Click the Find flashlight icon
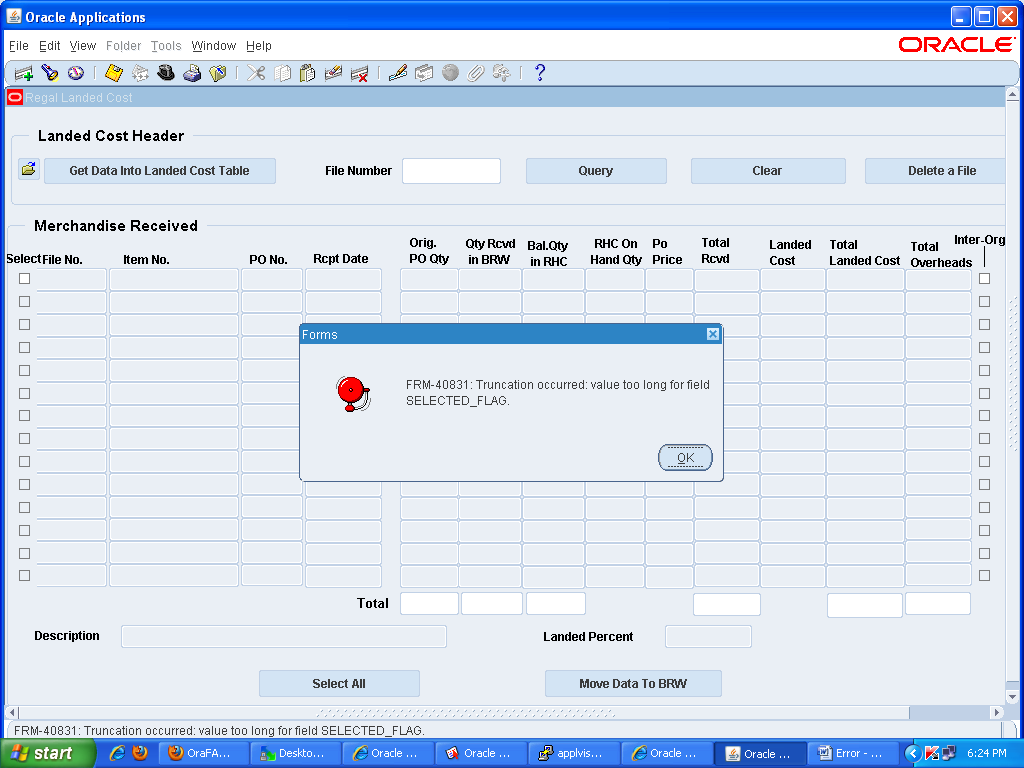 [x=49, y=73]
